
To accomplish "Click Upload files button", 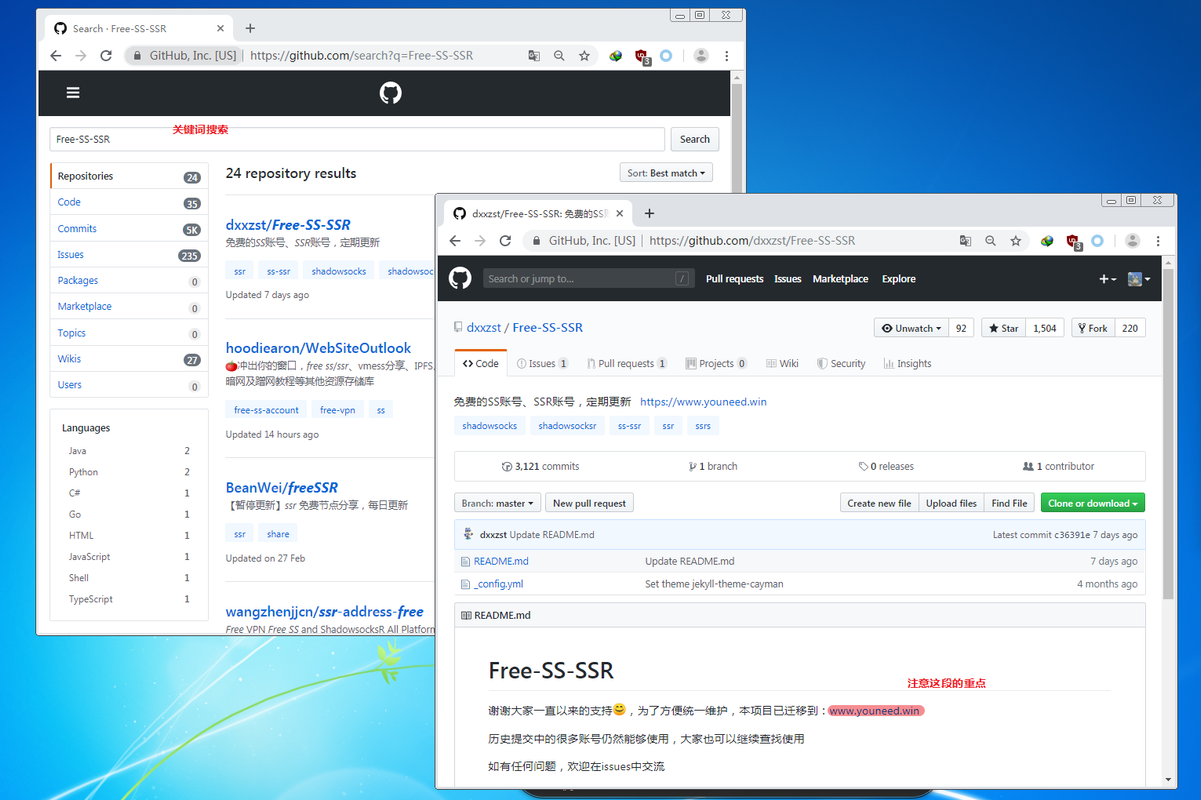I will tap(951, 503).
